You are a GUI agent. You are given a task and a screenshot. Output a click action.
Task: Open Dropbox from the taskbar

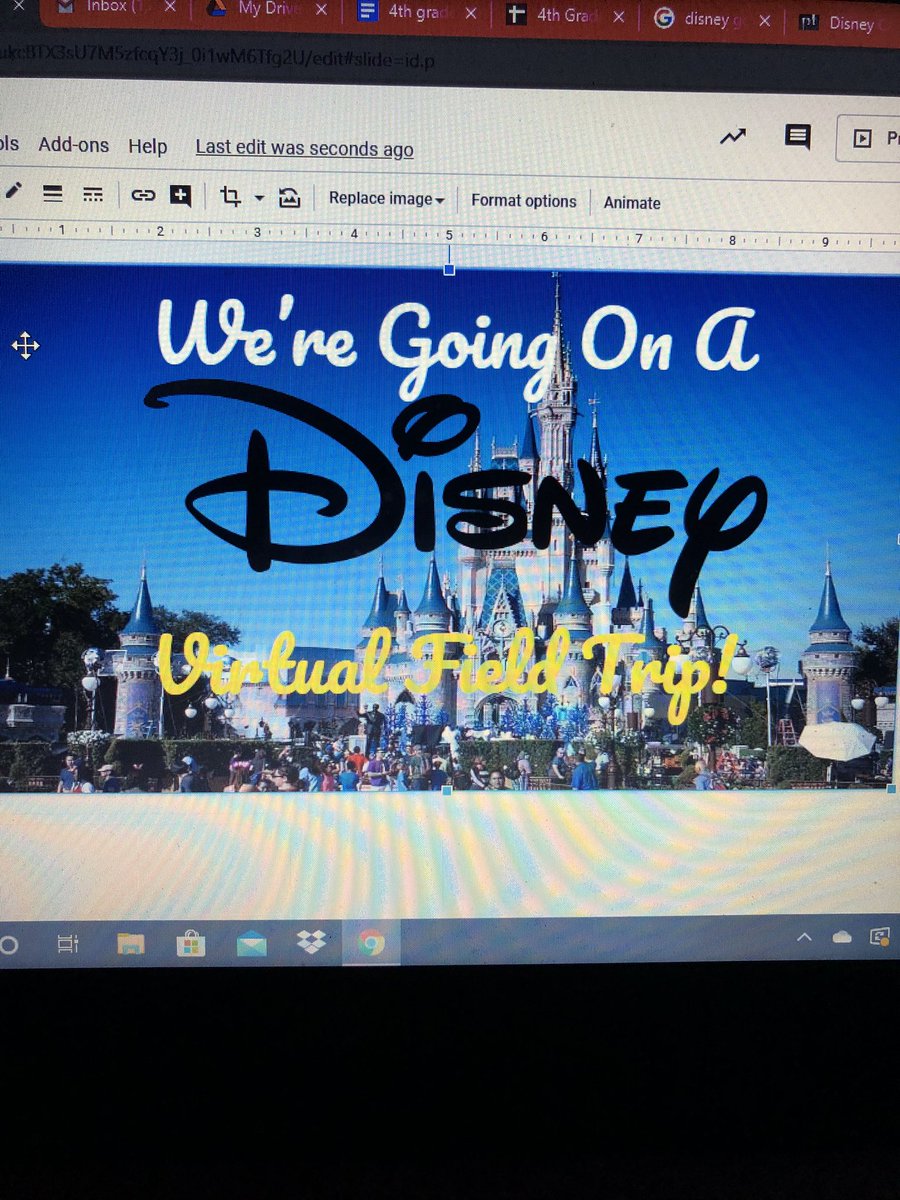311,942
